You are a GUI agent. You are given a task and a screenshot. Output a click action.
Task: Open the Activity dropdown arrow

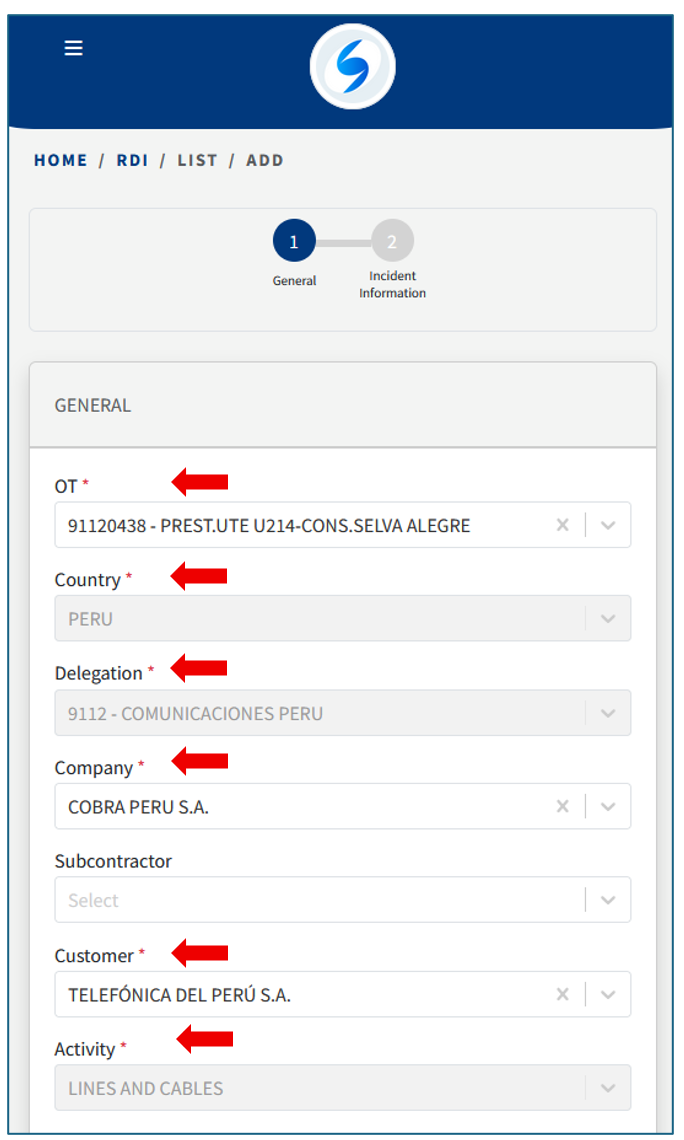[608, 1088]
